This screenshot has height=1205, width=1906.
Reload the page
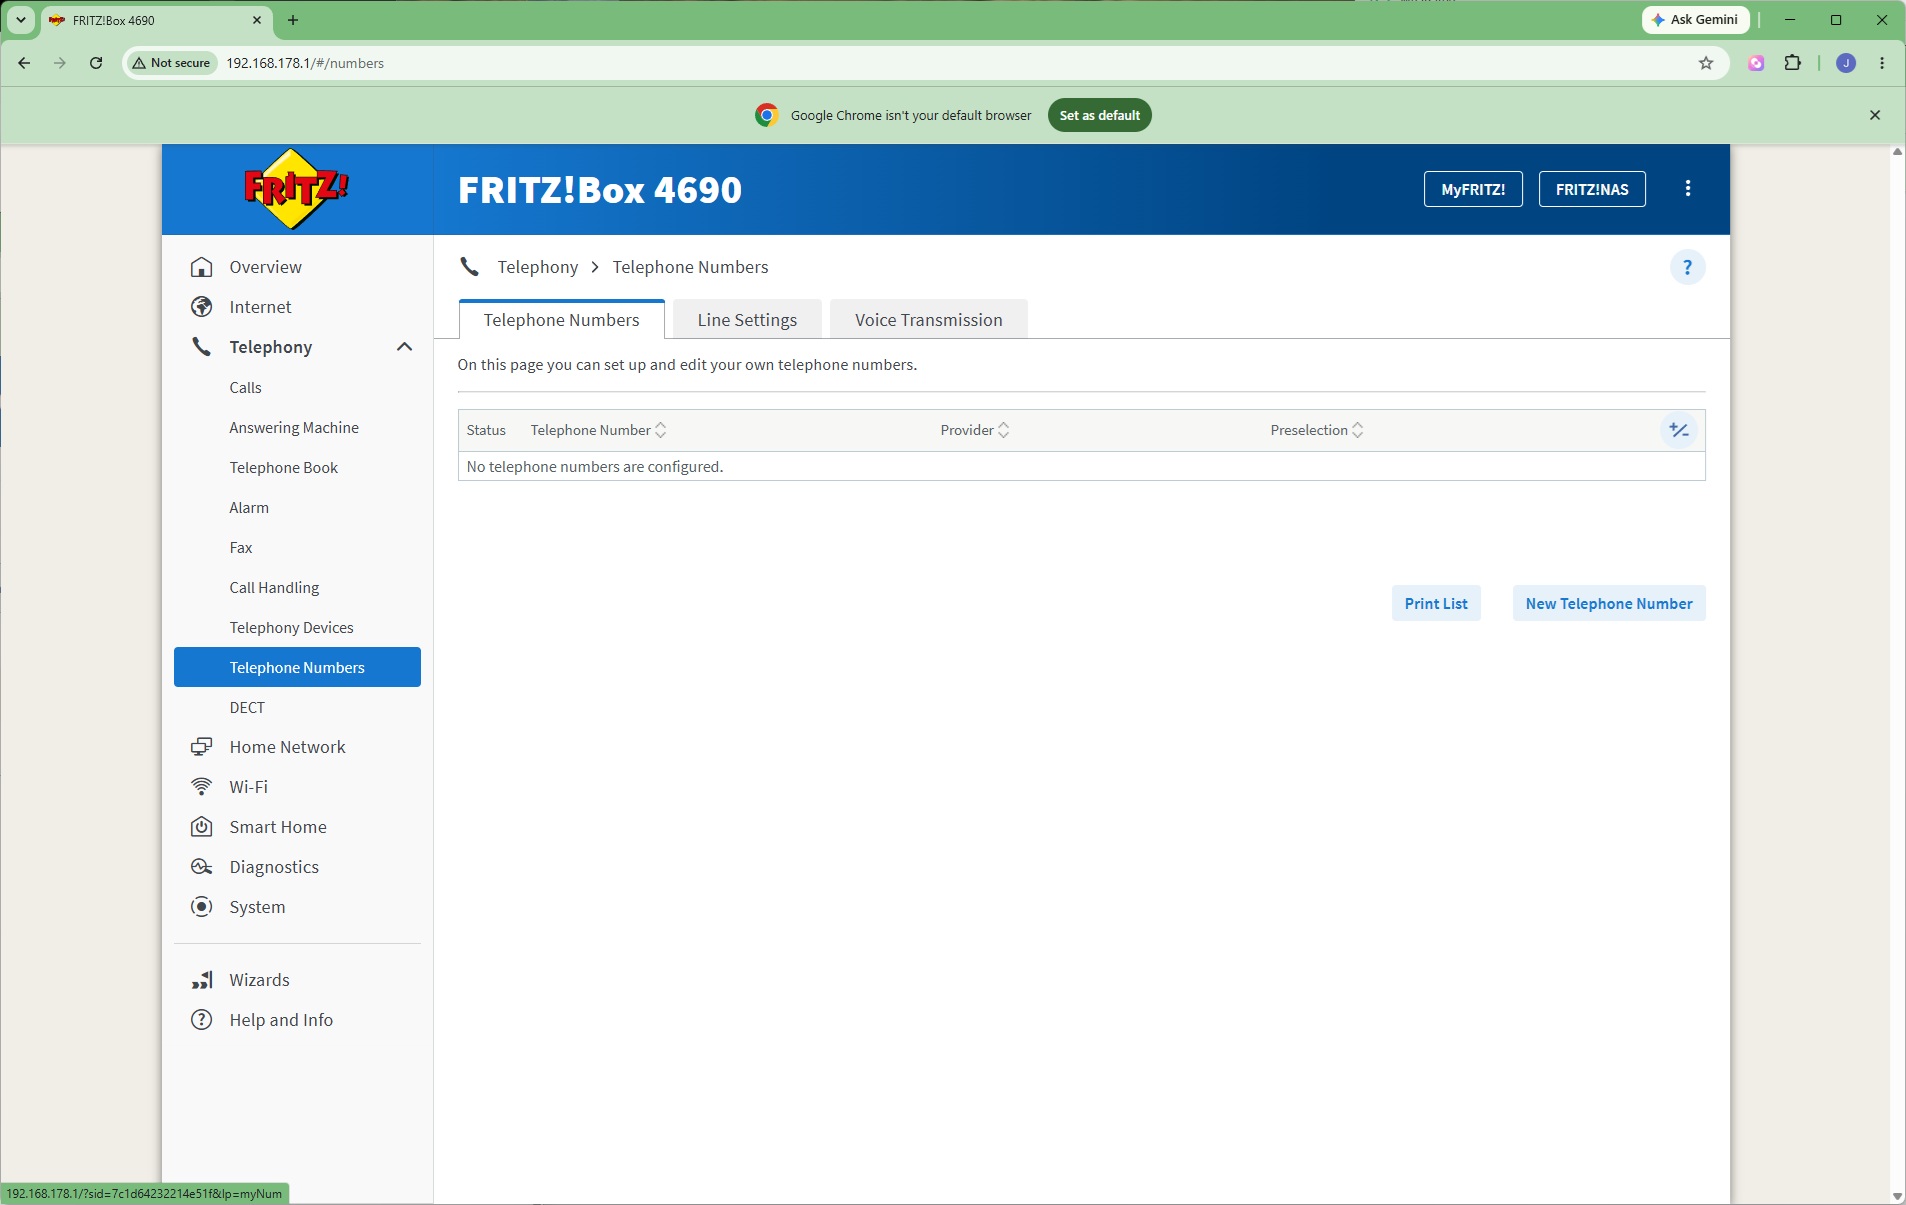tap(96, 63)
